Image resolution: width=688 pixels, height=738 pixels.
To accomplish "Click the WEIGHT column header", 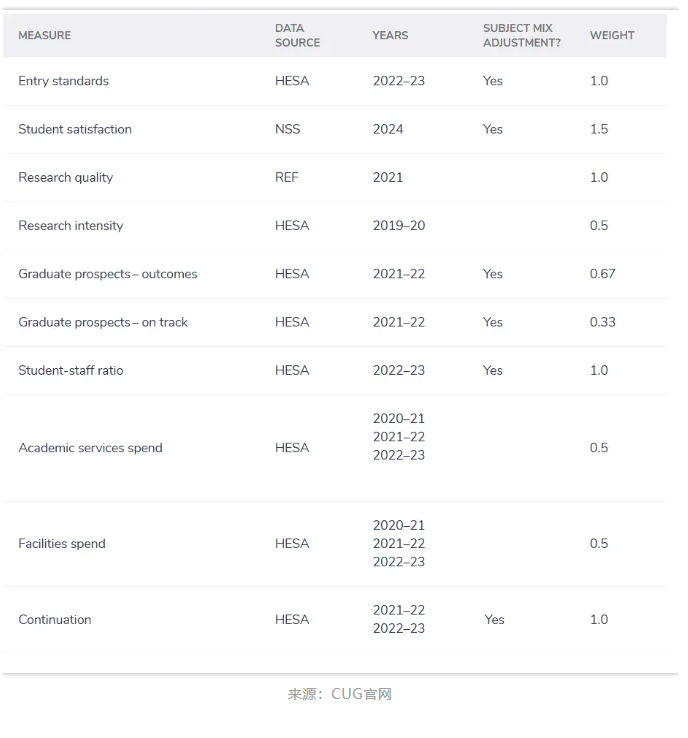I will point(612,35).
